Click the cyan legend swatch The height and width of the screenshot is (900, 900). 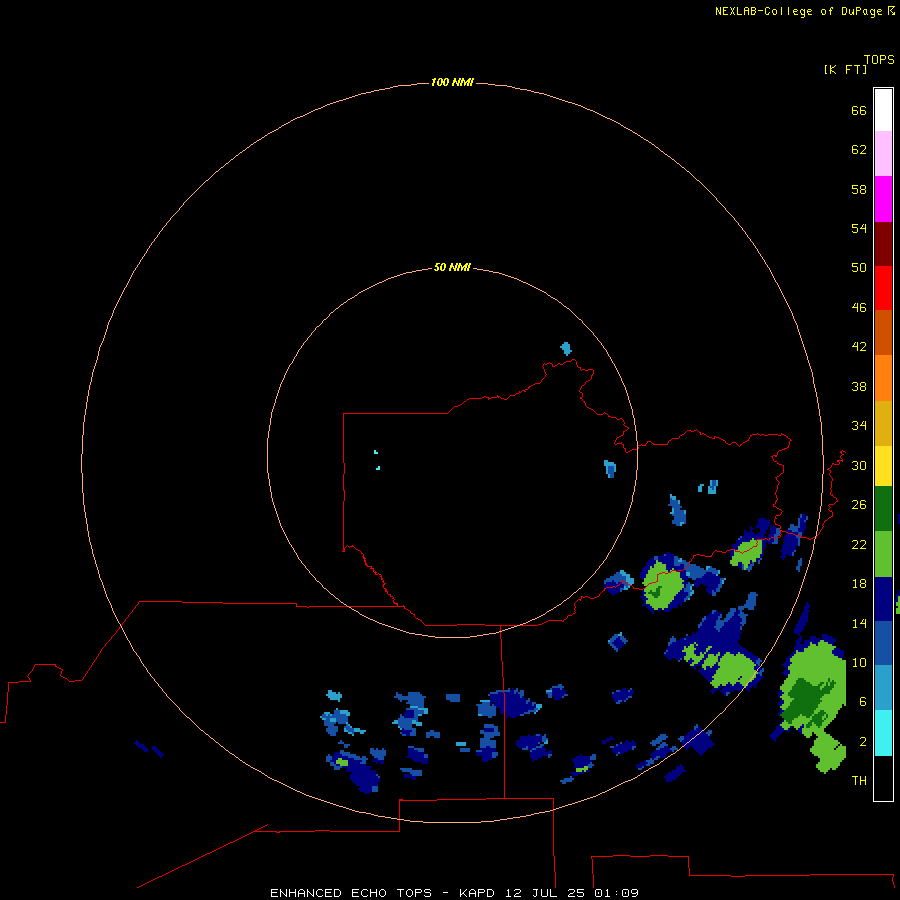(883, 733)
